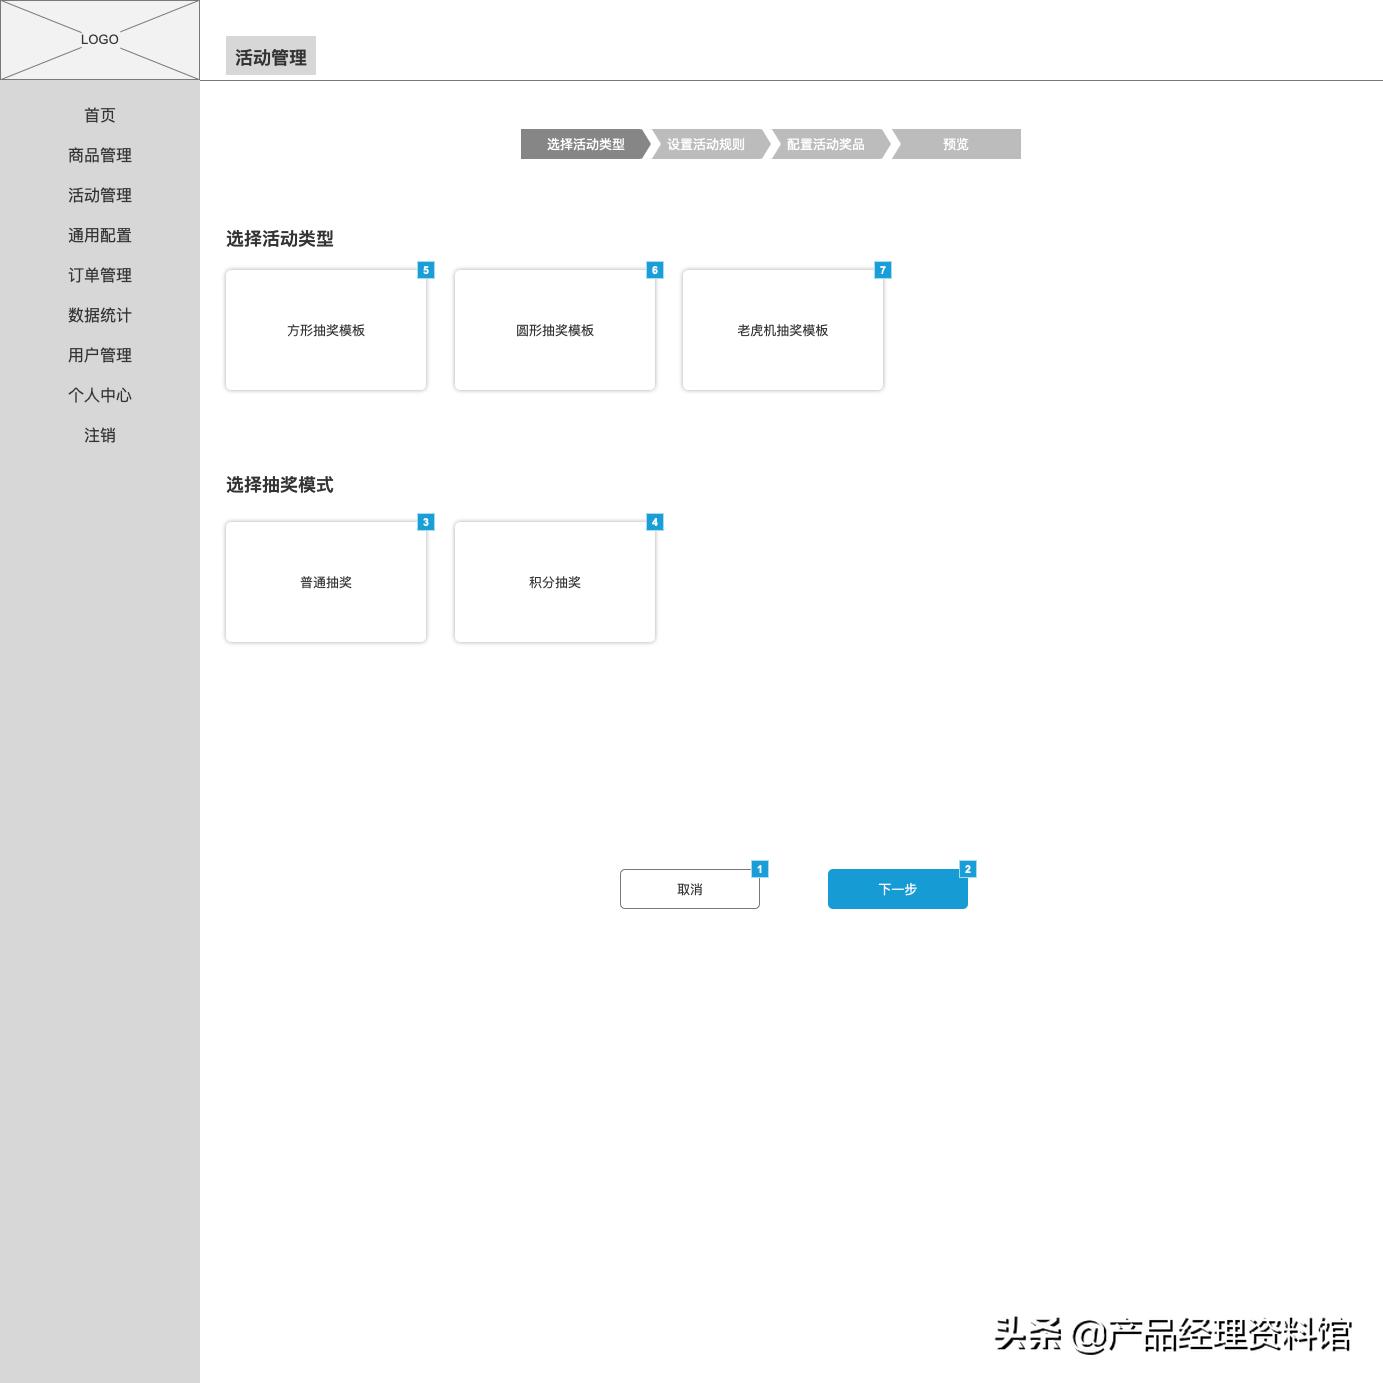This screenshot has width=1383, height=1383.
Task: Click the 选择活动类型 step
Action: pos(585,144)
